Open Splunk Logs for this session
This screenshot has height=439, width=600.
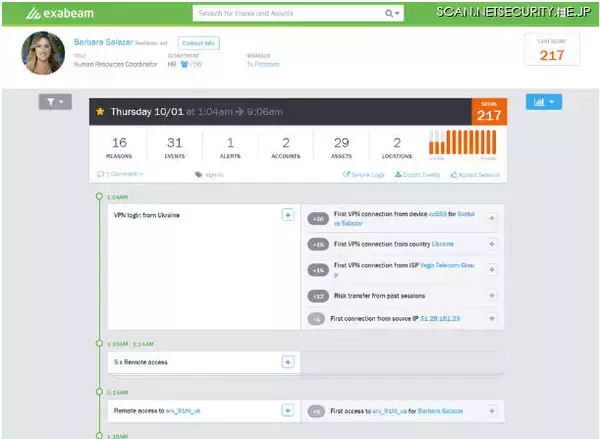364,174
